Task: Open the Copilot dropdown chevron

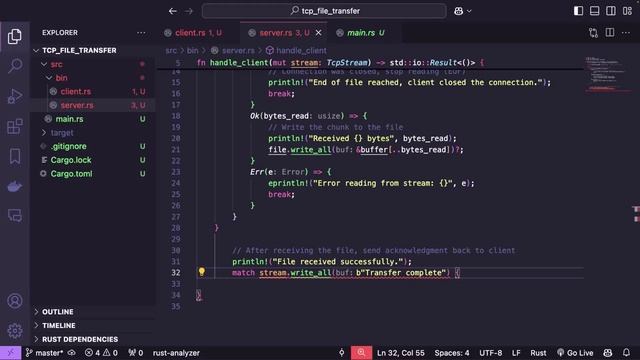Action: tap(469, 11)
